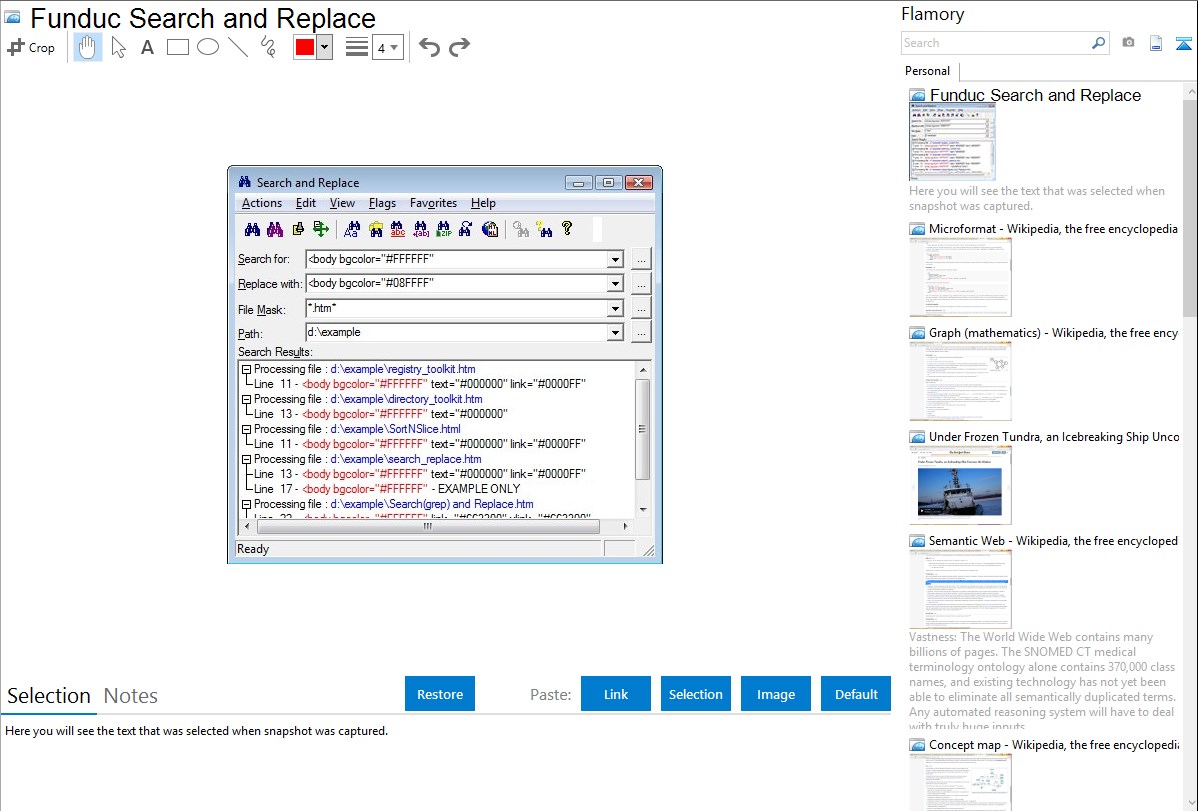Open the View menu
The image size is (1198, 811).
[x=342, y=203]
